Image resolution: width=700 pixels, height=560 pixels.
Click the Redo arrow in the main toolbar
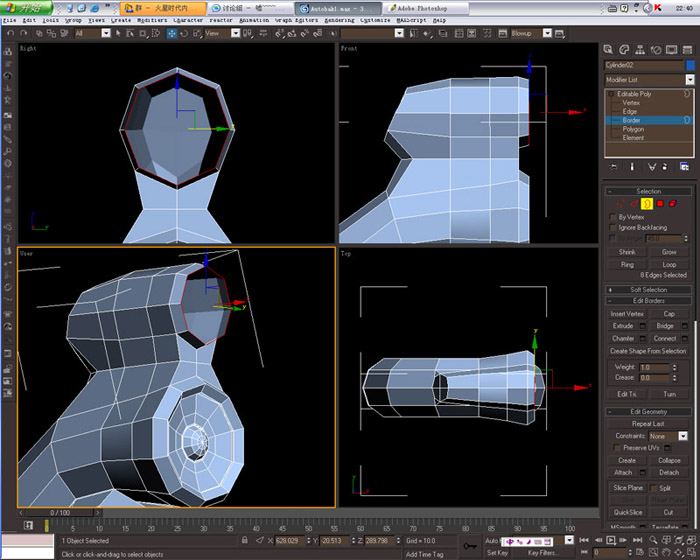tap(24, 33)
